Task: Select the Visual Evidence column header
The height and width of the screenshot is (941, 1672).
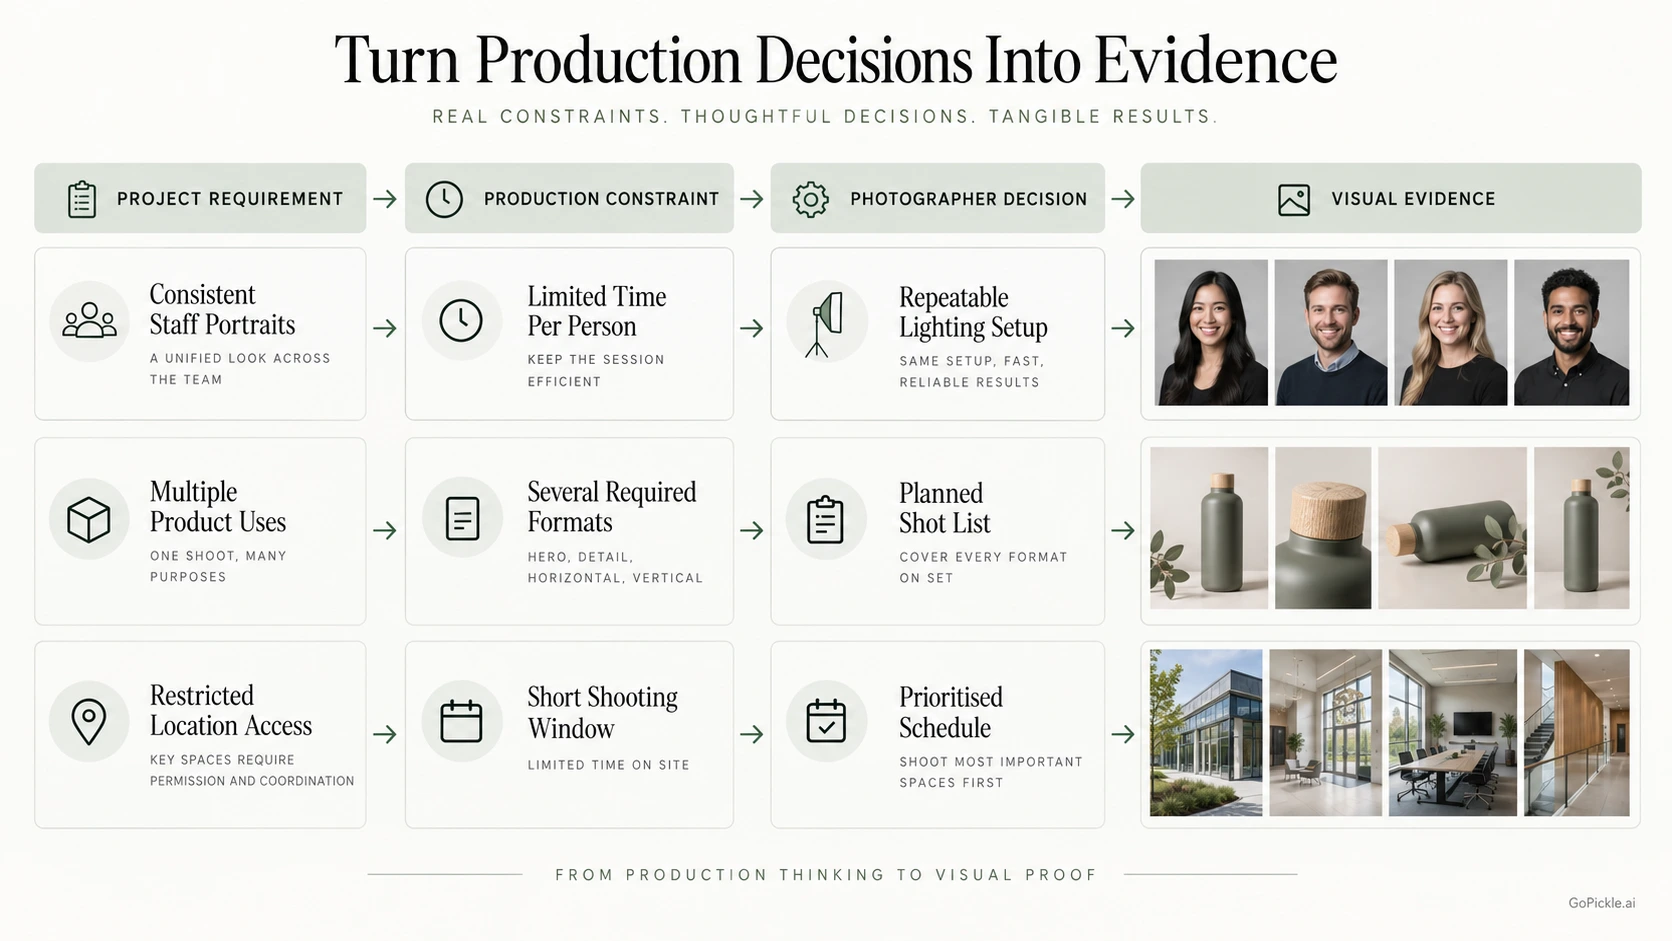Action: click(1390, 199)
